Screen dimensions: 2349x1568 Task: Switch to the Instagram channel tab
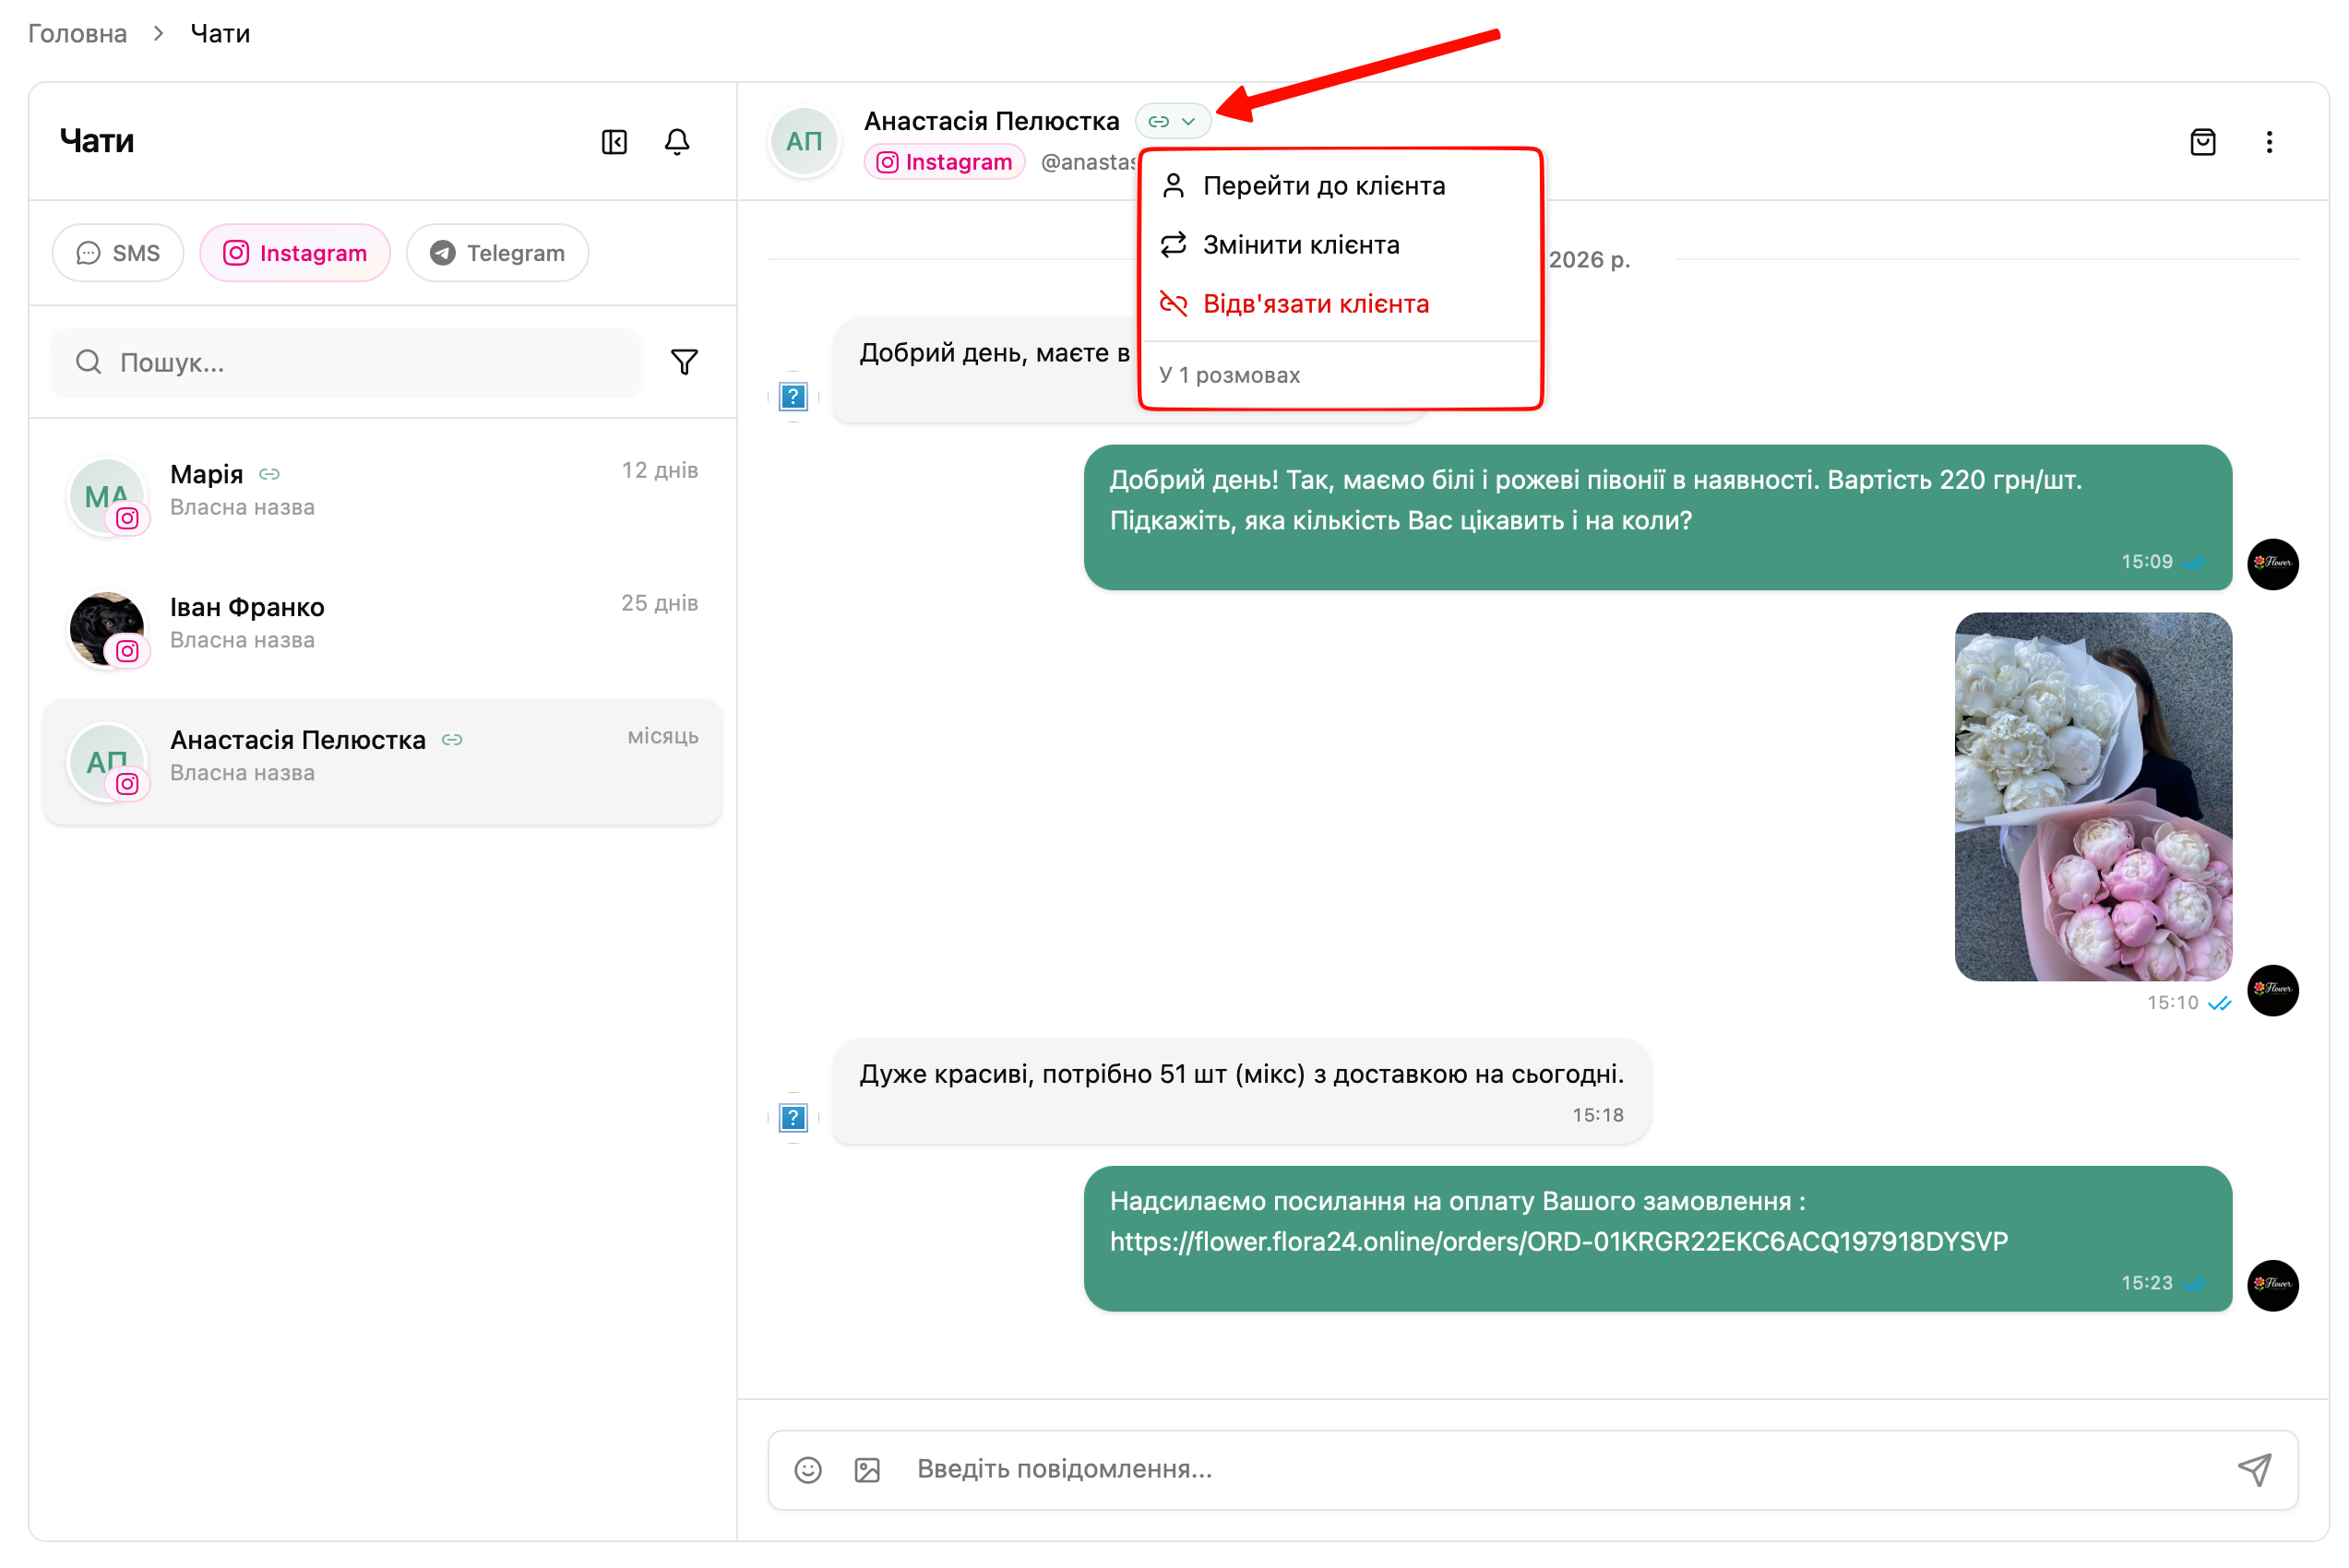click(295, 253)
